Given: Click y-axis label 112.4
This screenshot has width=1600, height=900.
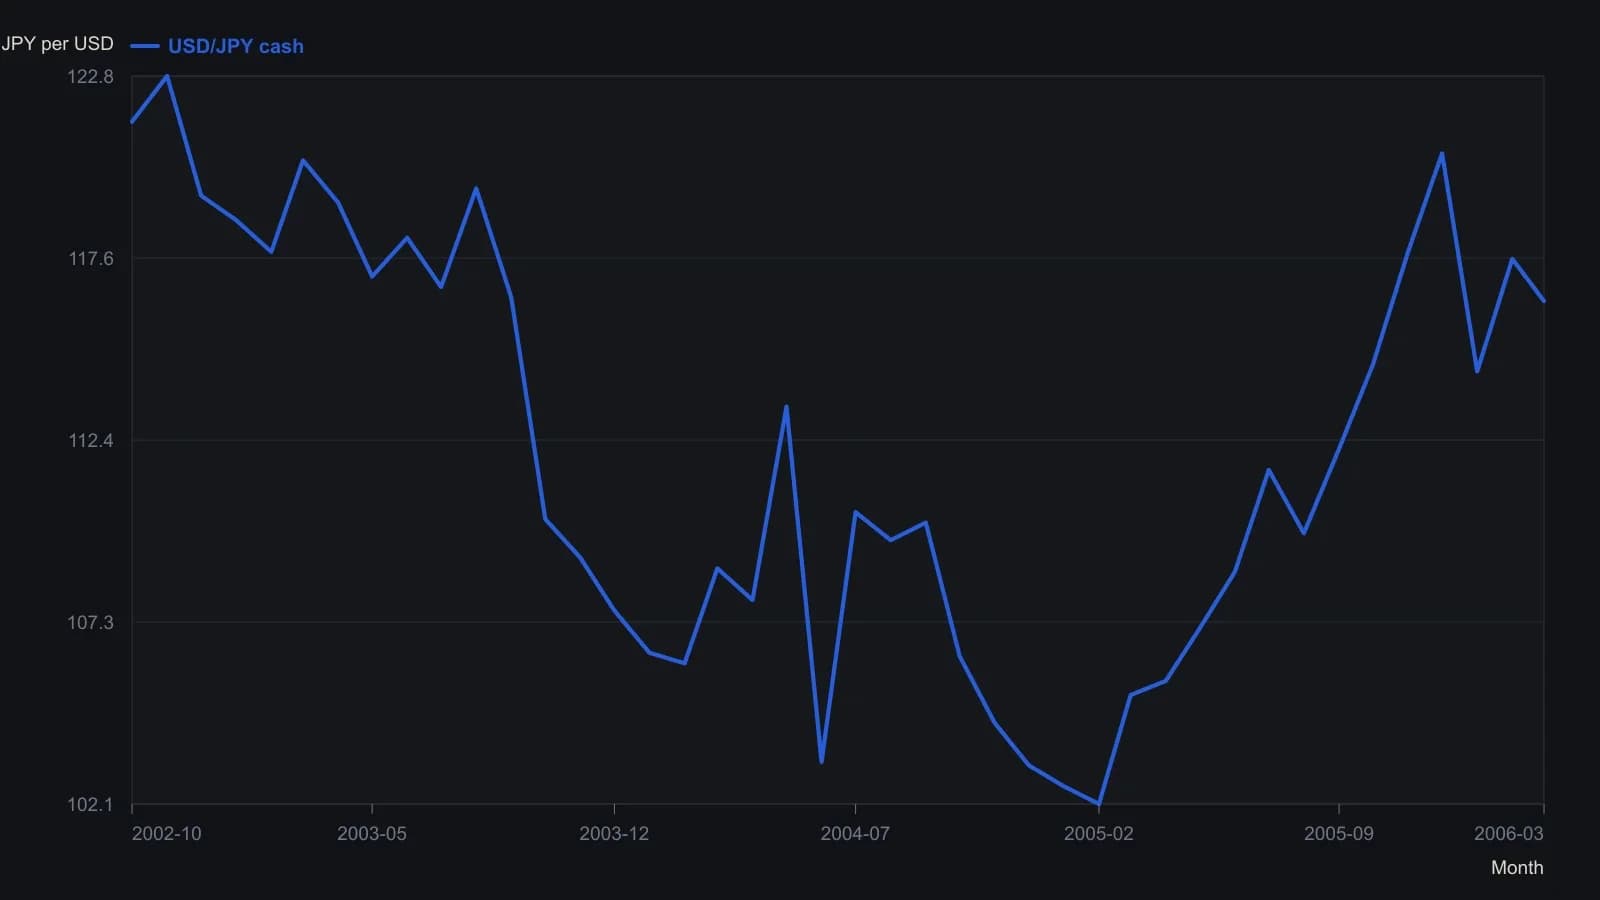Looking at the screenshot, I should (91, 441).
